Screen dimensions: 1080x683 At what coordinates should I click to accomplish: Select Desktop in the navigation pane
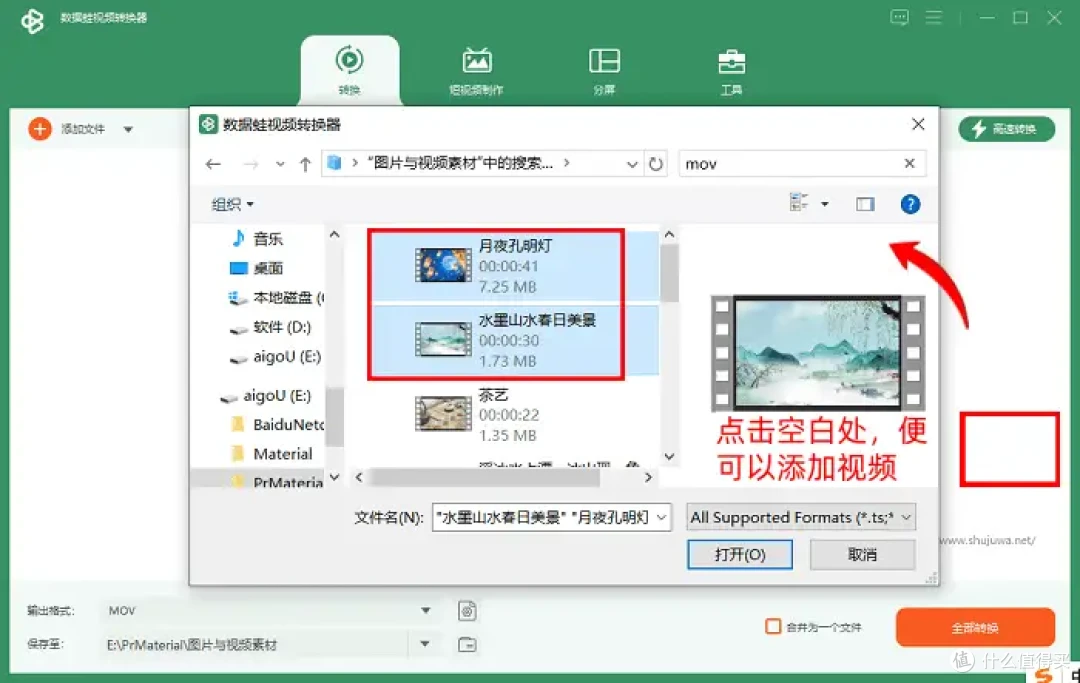coord(256,268)
